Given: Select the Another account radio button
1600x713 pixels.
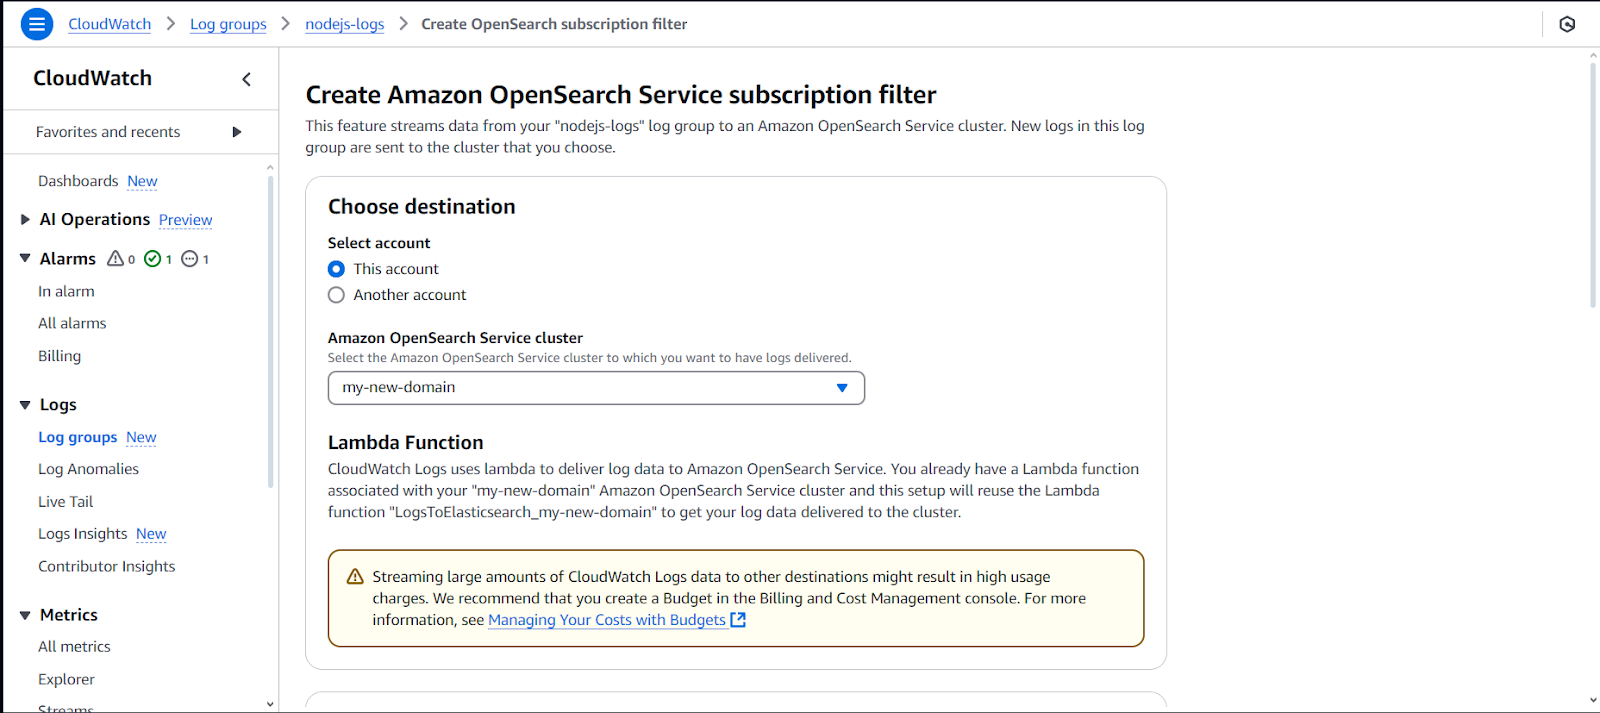Looking at the screenshot, I should [336, 295].
